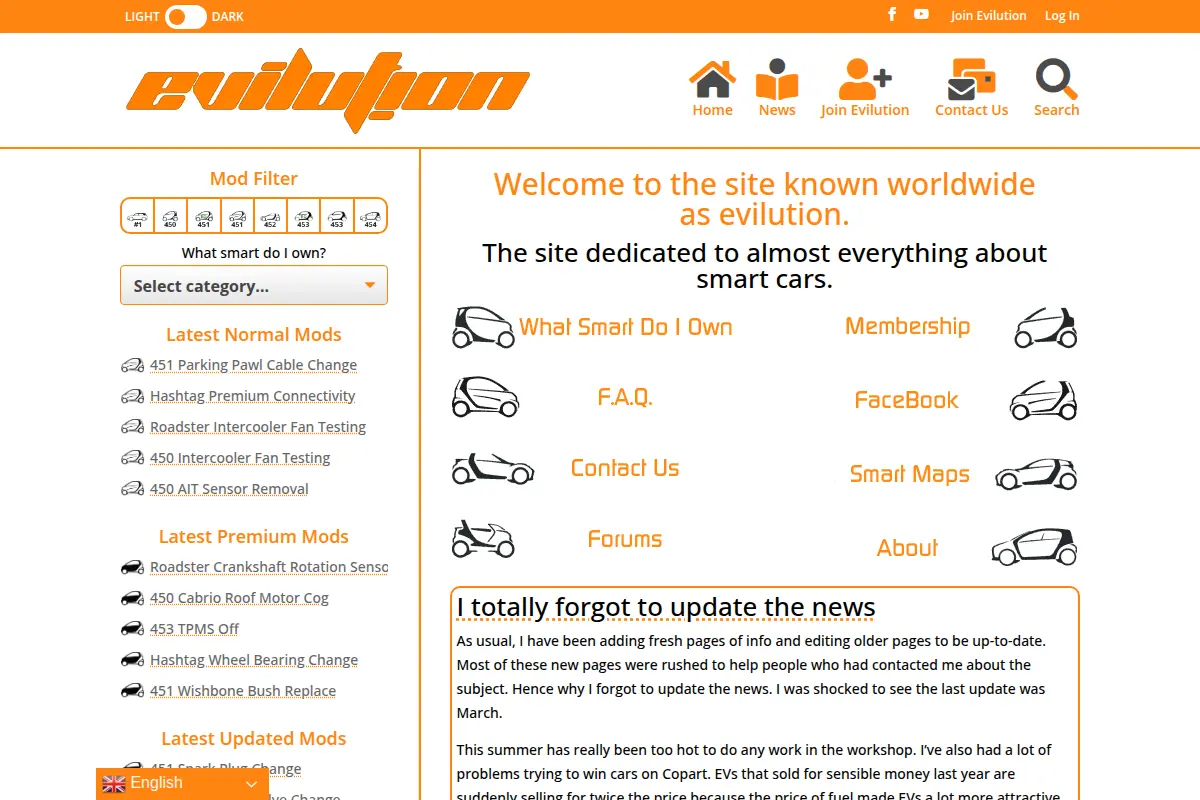Click the Latest Normal Mods heading

tap(254, 335)
